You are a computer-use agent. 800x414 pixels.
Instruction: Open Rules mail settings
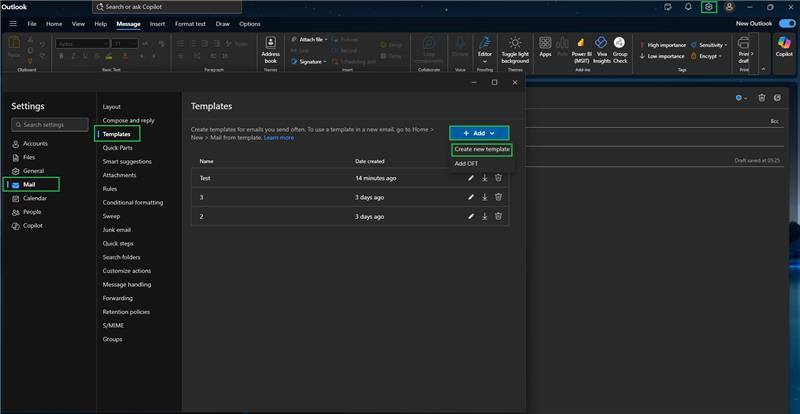pyautogui.click(x=110, y=189)
